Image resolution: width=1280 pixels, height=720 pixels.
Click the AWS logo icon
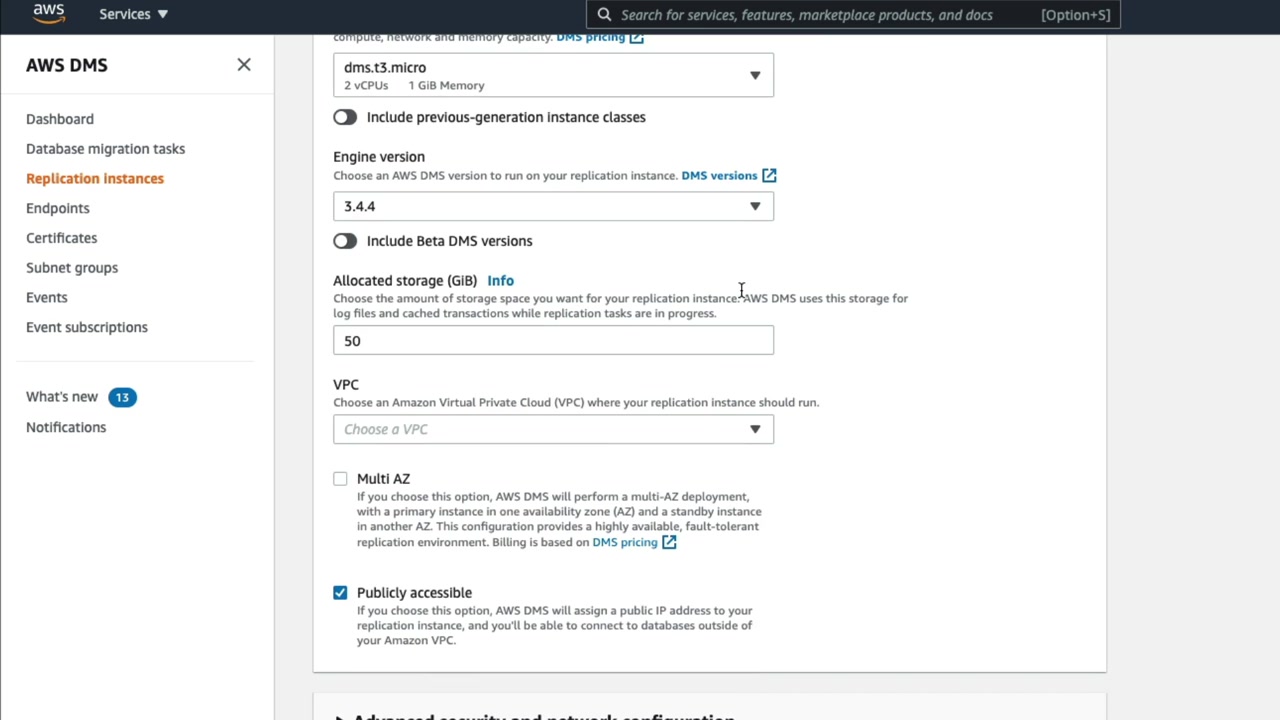pyautogui.click(x=48, y=14)
